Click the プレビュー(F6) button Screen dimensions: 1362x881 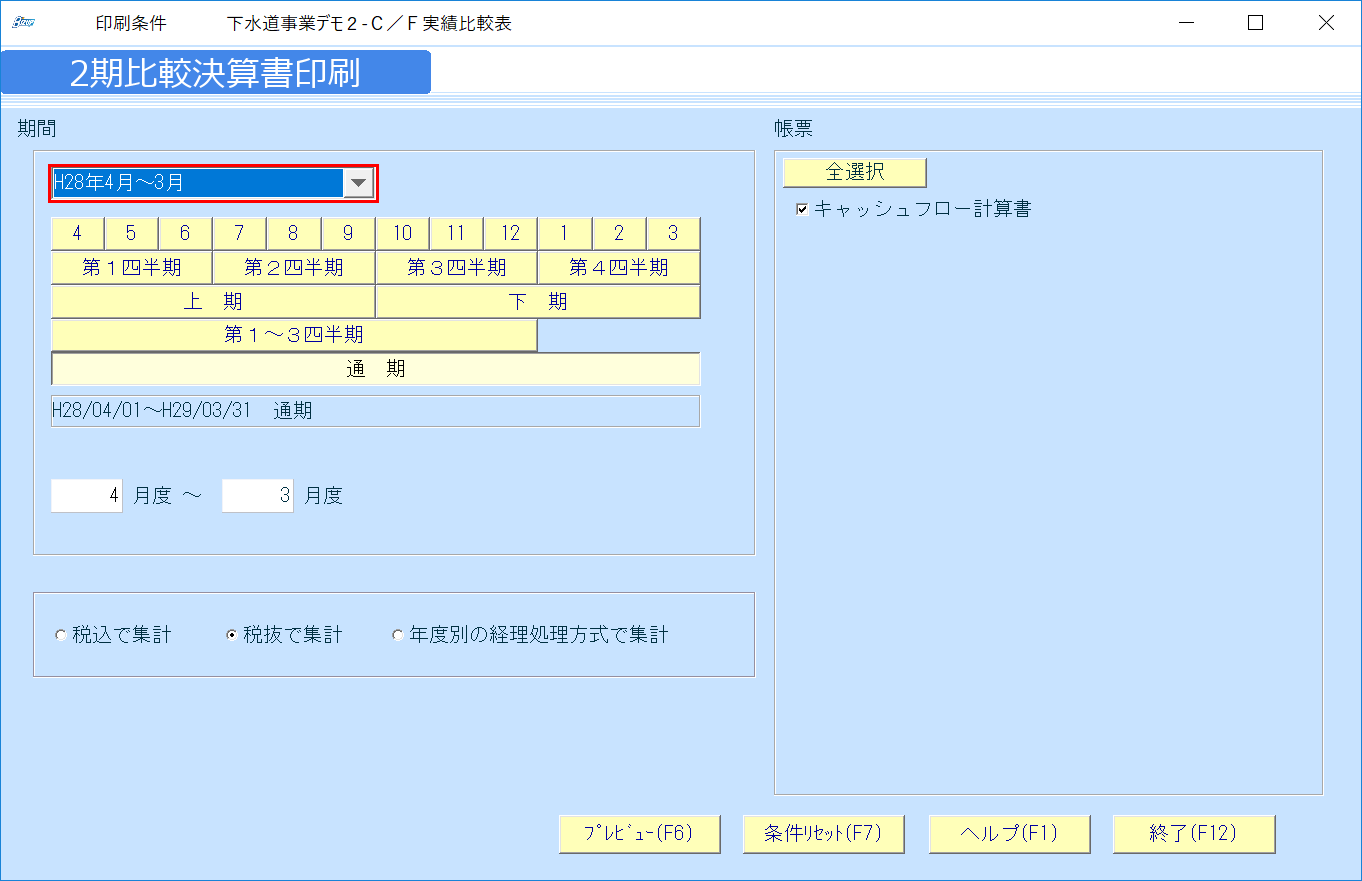pyautogui.click(x=639, y=833)
